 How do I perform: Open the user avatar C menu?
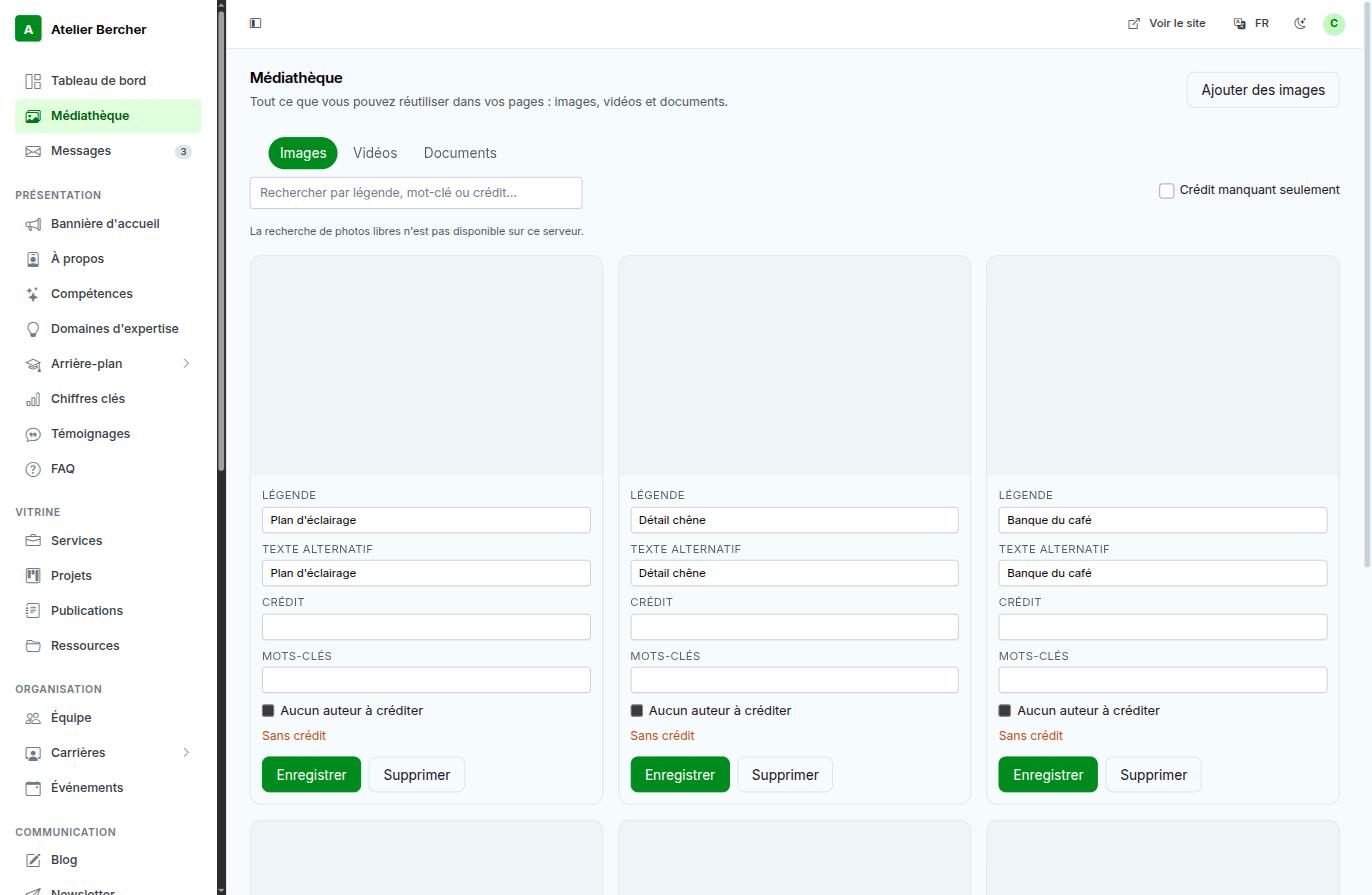[1334, 24]
